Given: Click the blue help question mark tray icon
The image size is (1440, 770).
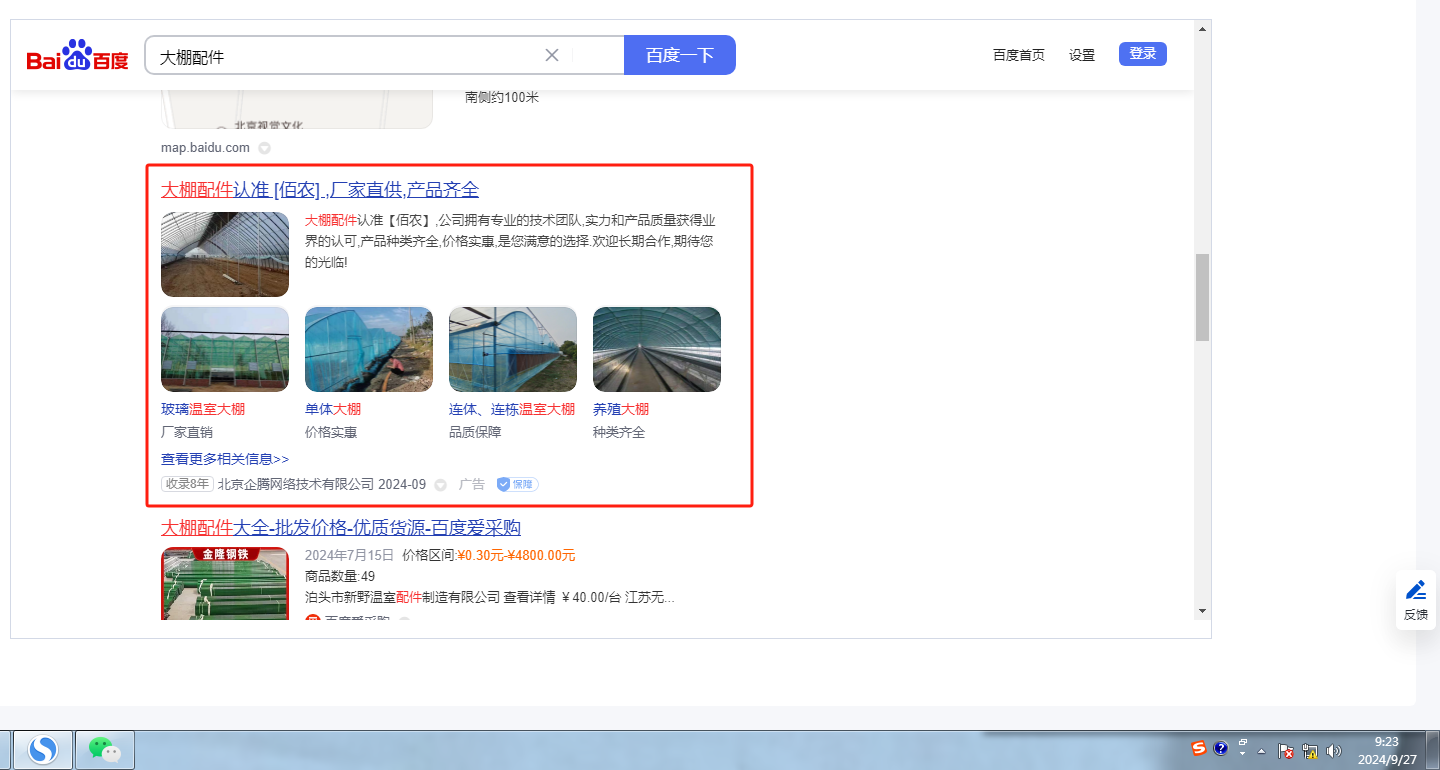Looking at the screenshot, I should 1221,748.
